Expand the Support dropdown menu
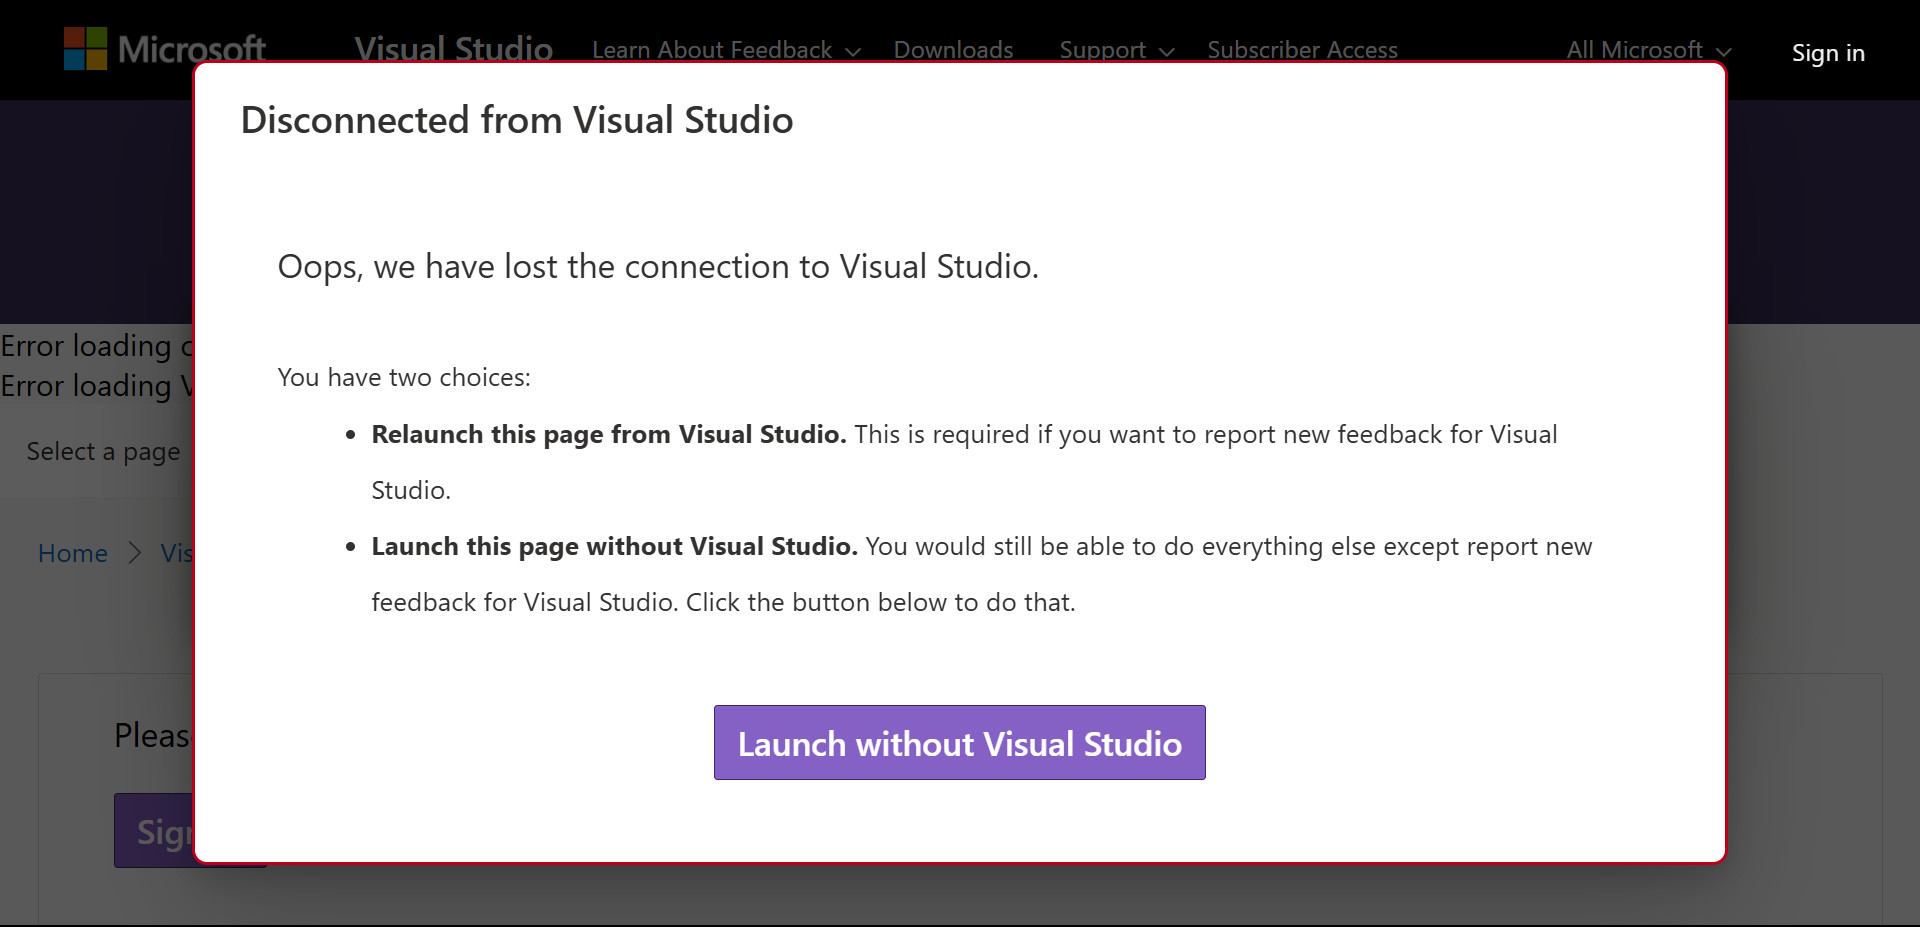This screenshot has height=927, width=1920. (1117, 50)
